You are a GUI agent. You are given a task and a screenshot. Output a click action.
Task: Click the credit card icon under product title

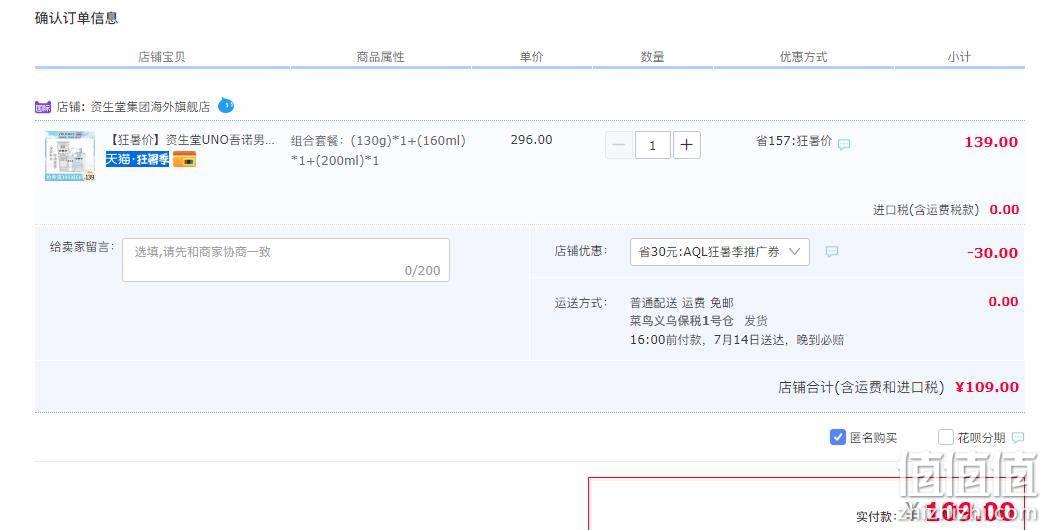click(x=184, y=159)
